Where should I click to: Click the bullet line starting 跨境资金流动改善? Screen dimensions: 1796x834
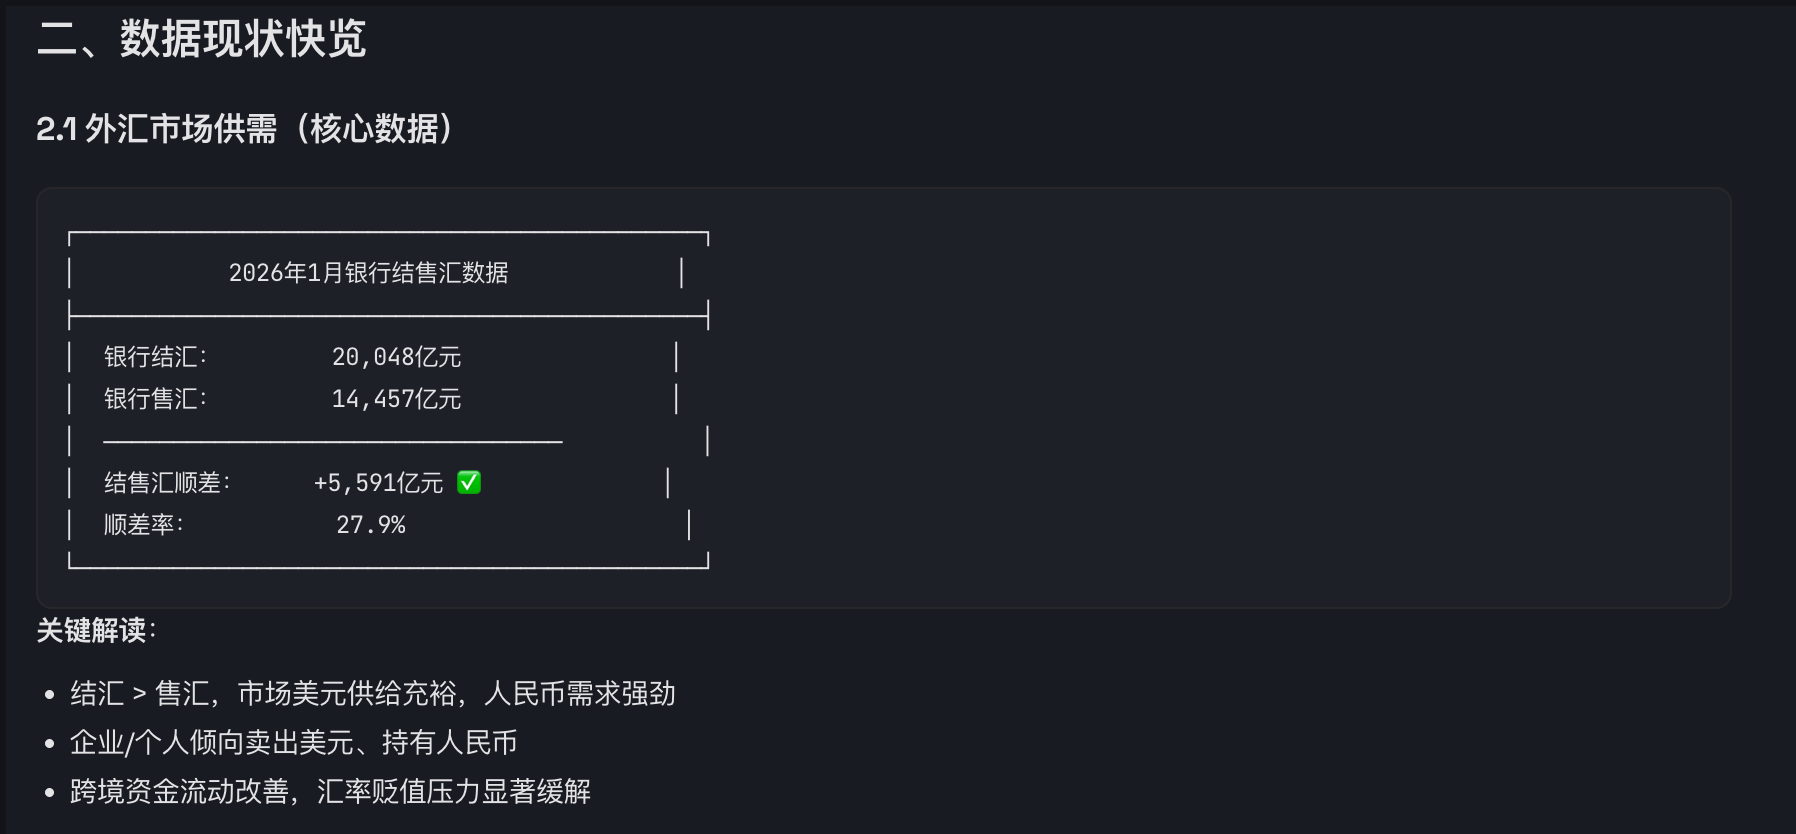point(330,791)
